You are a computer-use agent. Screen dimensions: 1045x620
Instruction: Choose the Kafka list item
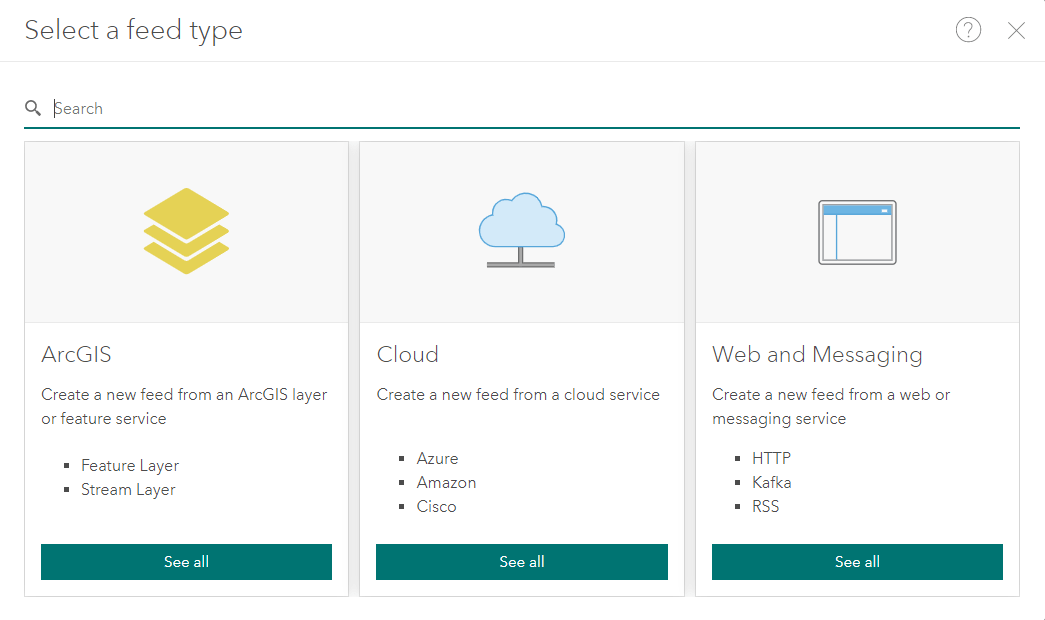[772, 483]
